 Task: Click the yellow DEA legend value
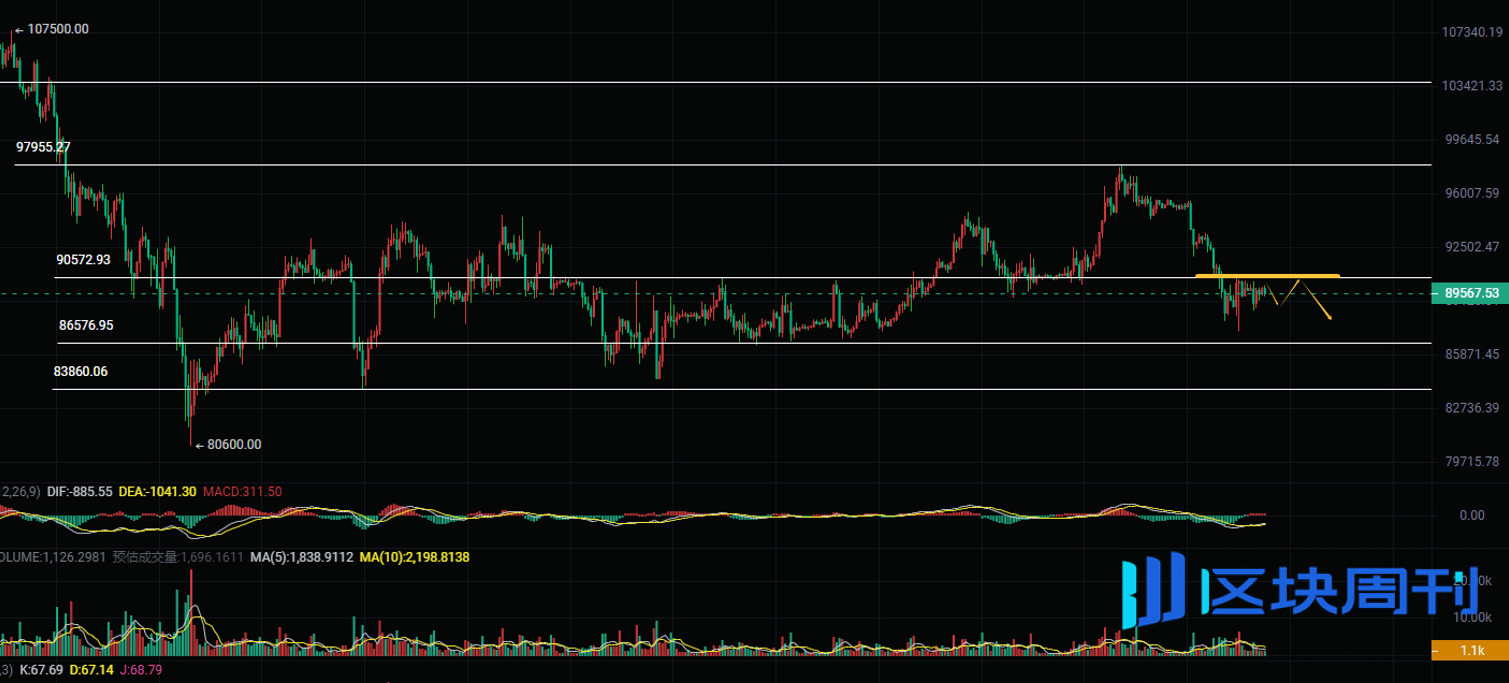coord(157,492)
